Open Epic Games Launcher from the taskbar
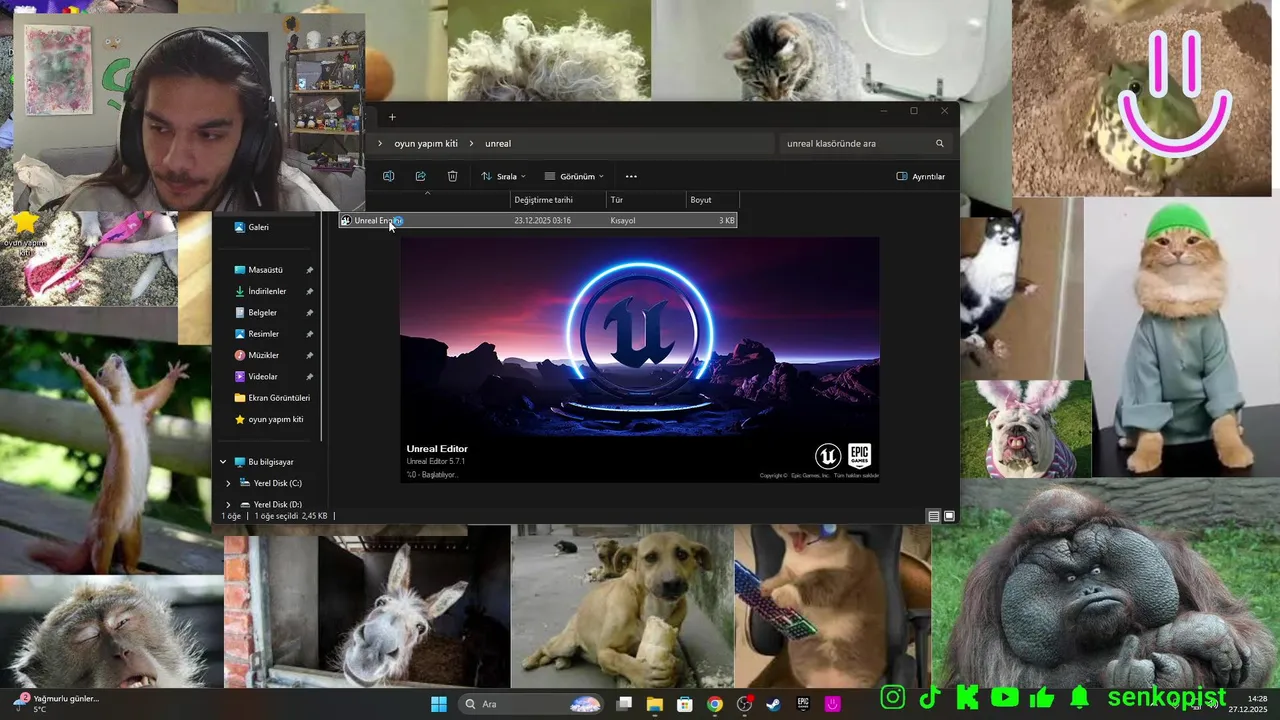The image size is (1280, 720). (x=803, y=704)
